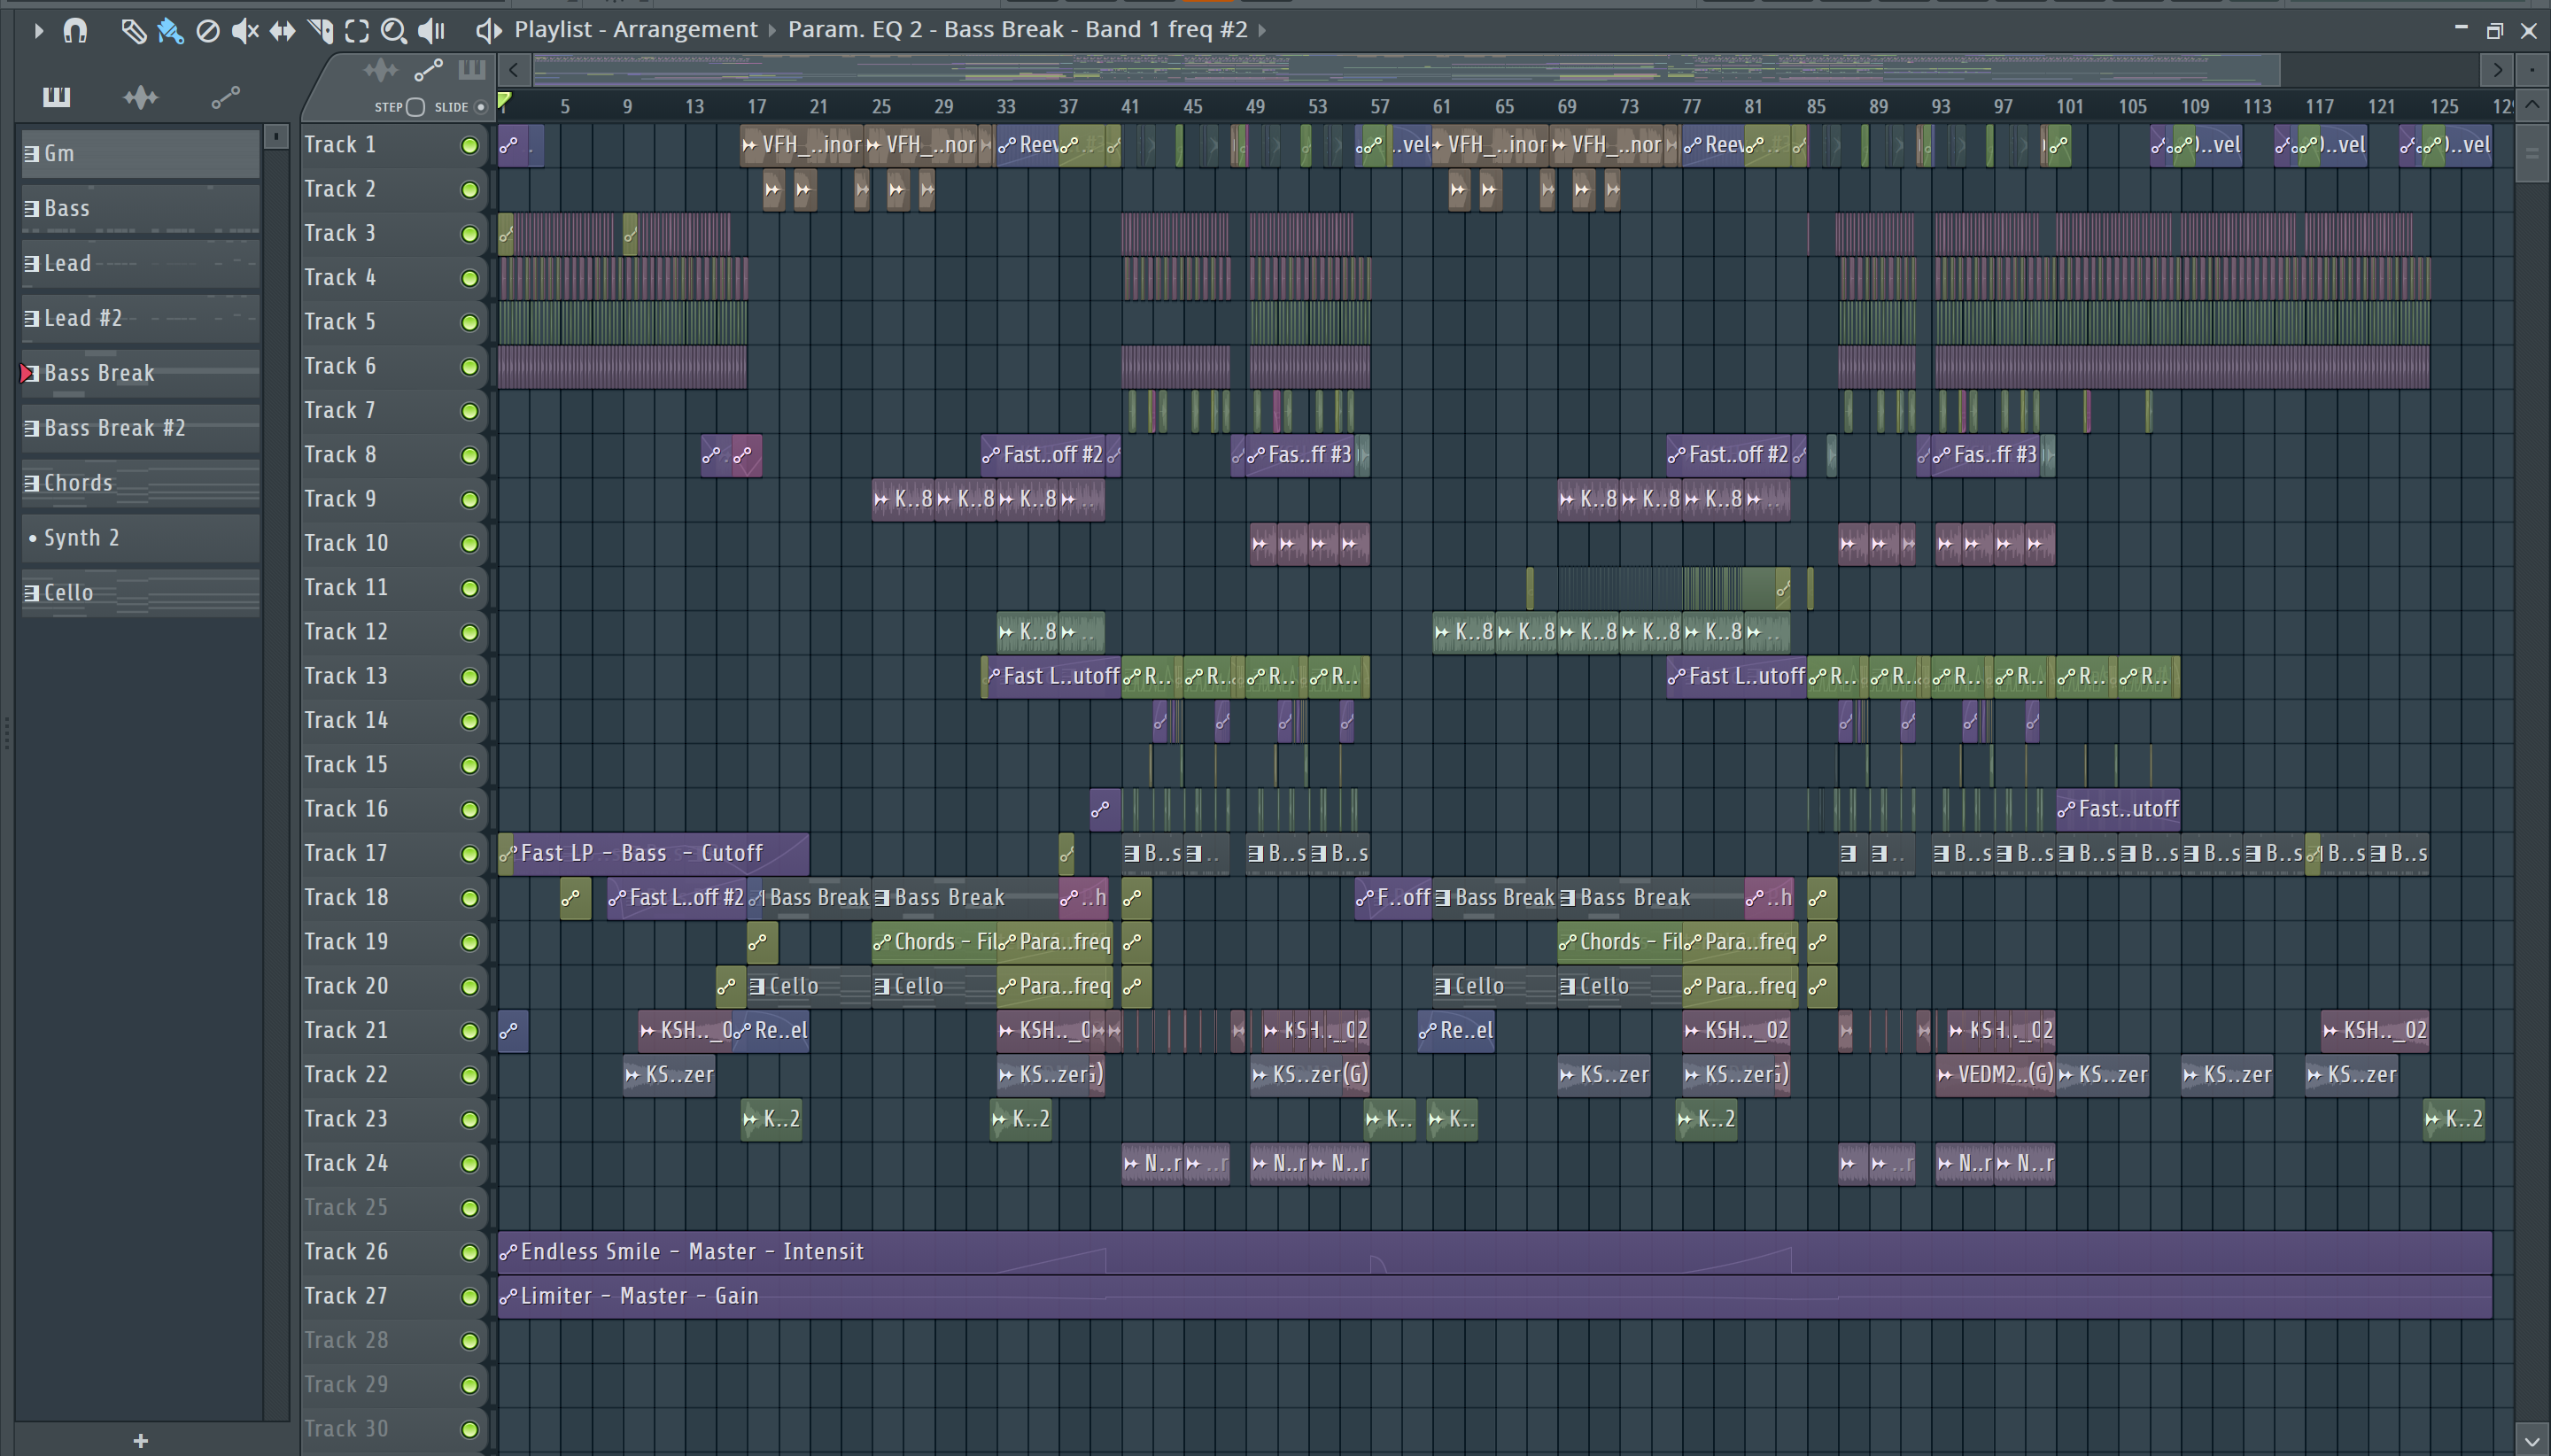This screenshot has height=1456, width=2551.
Task: Toggle the SLIDE option
Action: (481, 107)
